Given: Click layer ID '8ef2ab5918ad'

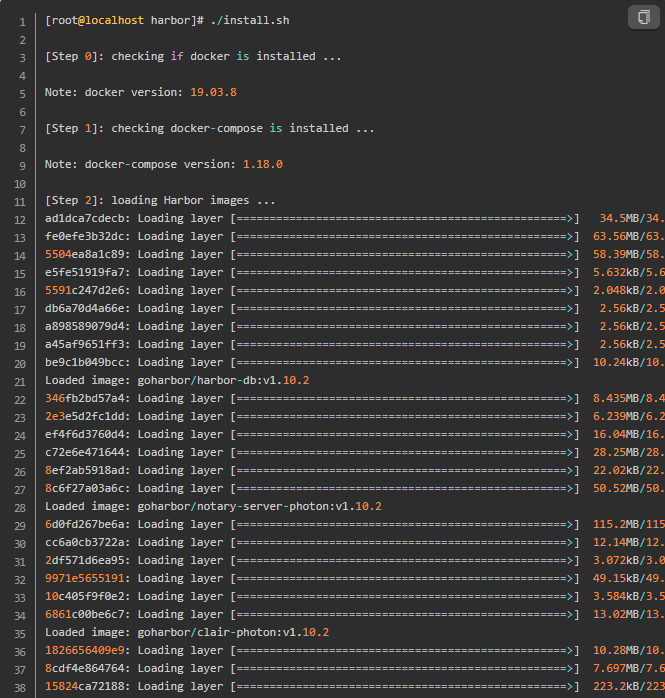Looking at the screenshot, I should coord(85,471).
